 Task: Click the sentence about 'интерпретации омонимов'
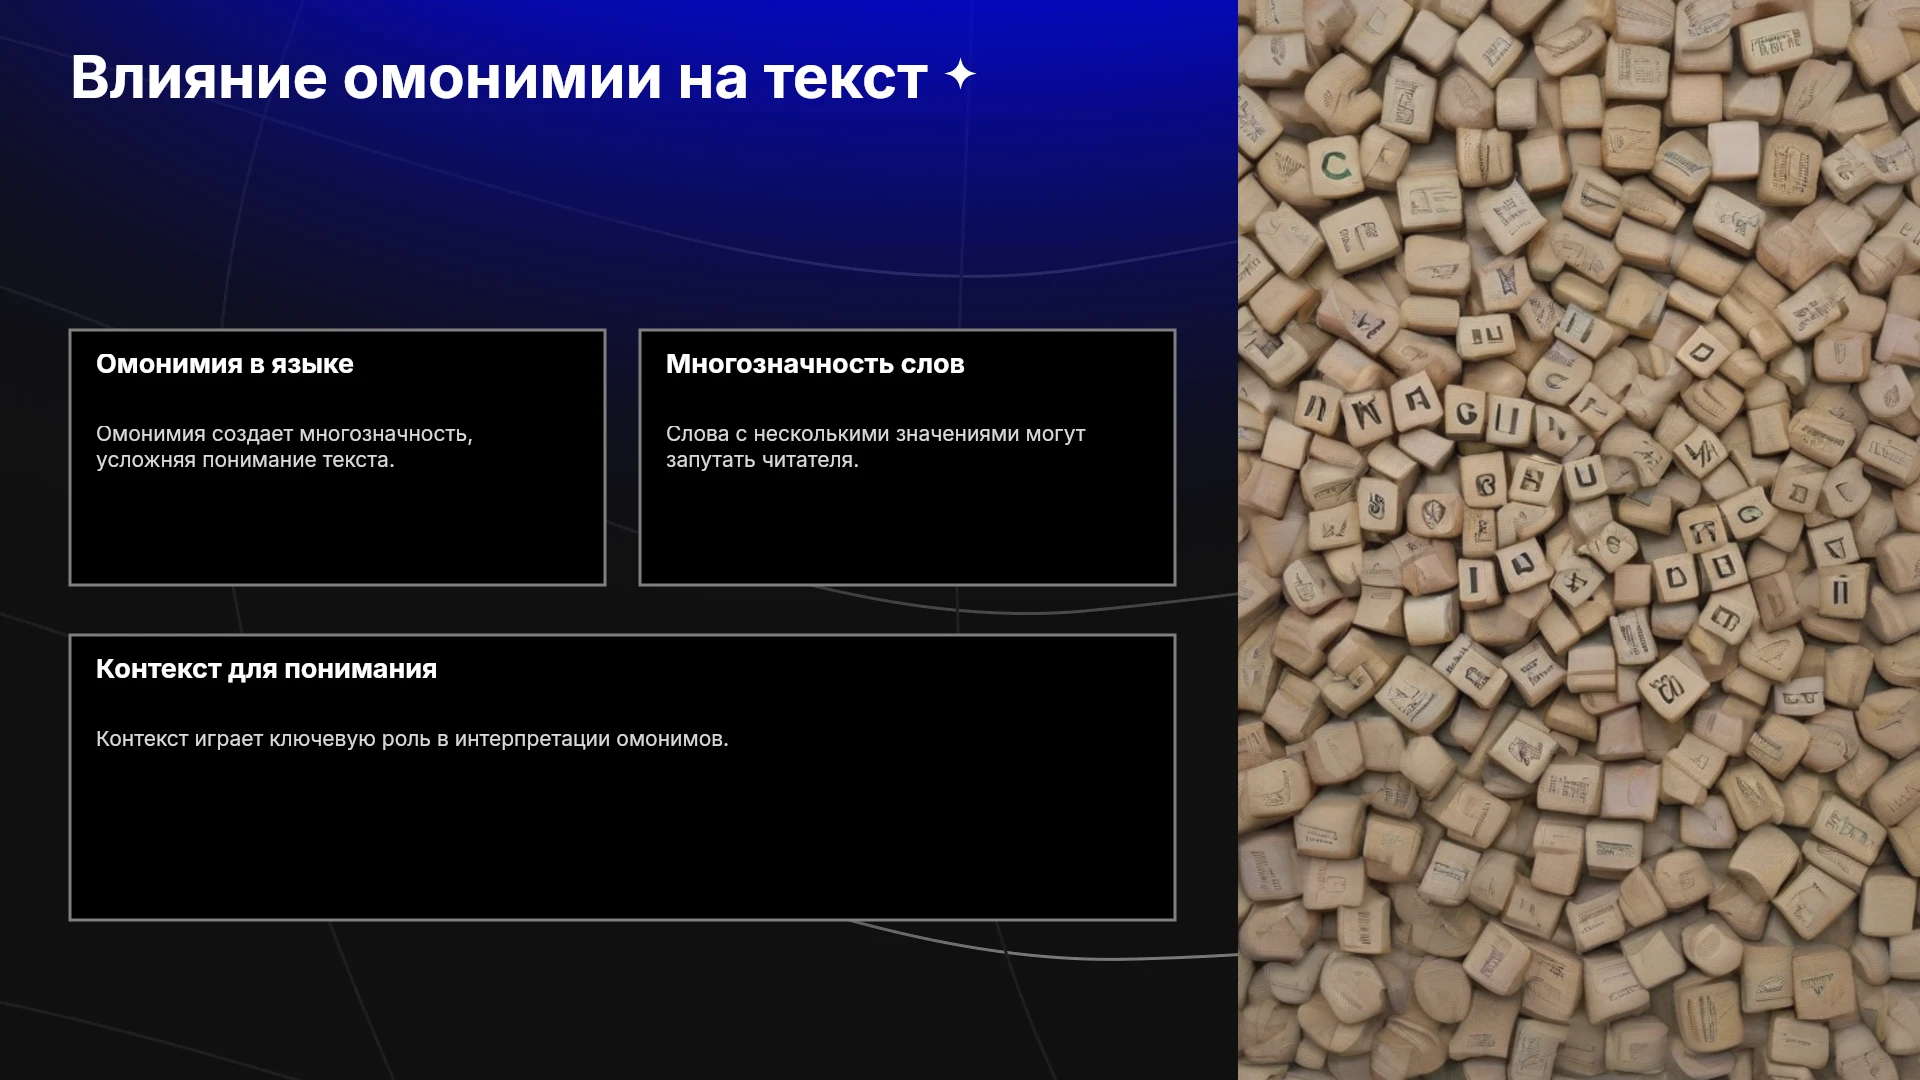click(x=412, y=739)
